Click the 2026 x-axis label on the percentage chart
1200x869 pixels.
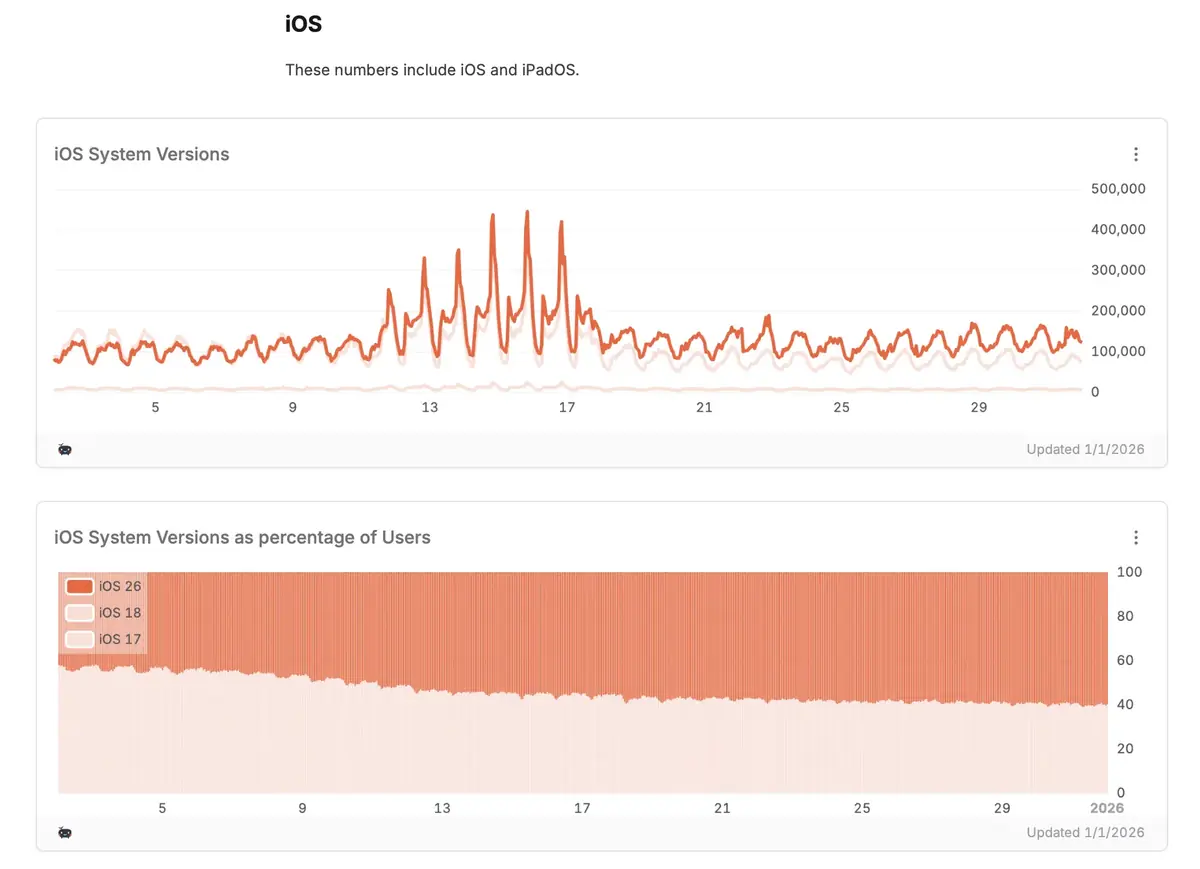[1106, 808]
